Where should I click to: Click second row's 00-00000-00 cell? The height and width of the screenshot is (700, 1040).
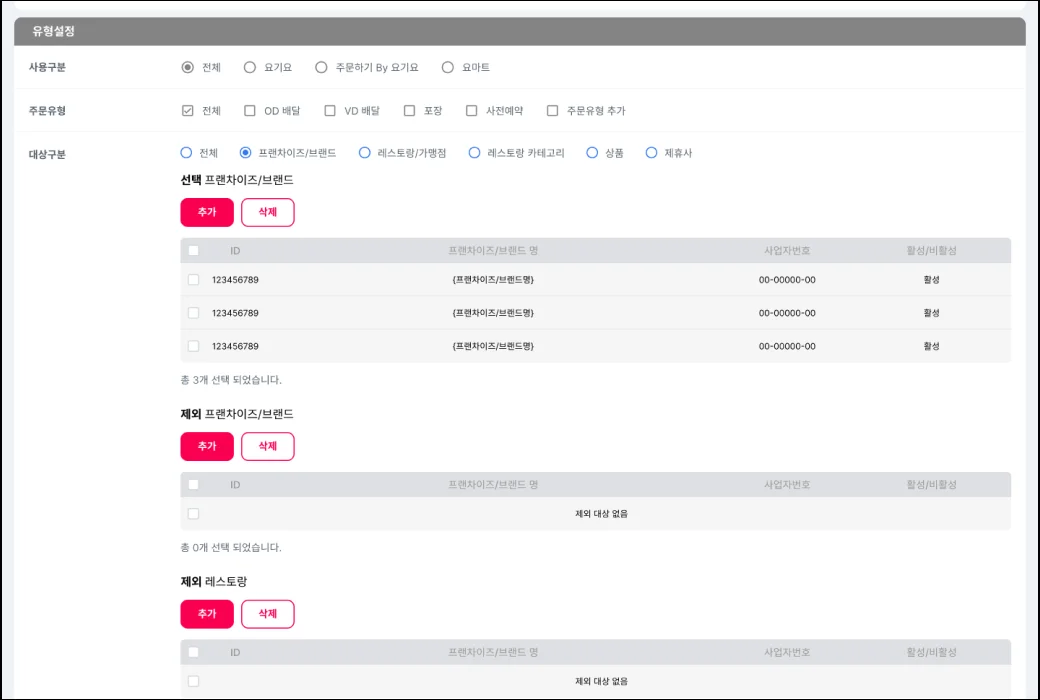point(787,313)
